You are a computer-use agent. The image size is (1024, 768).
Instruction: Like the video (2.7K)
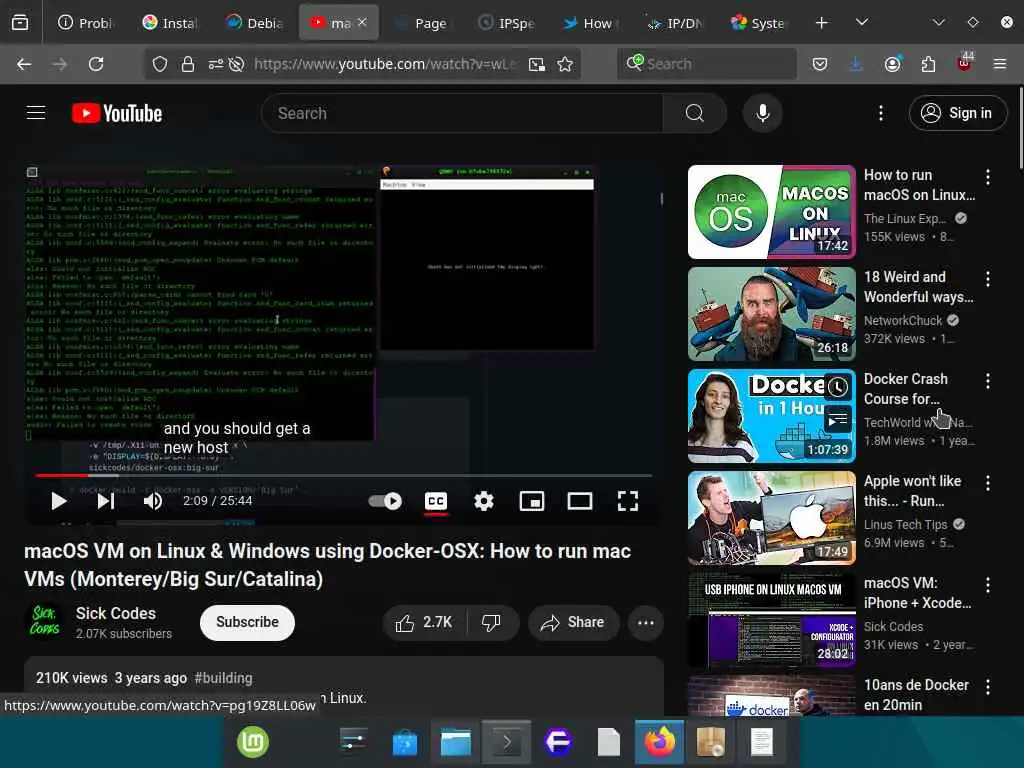[424, 622]
